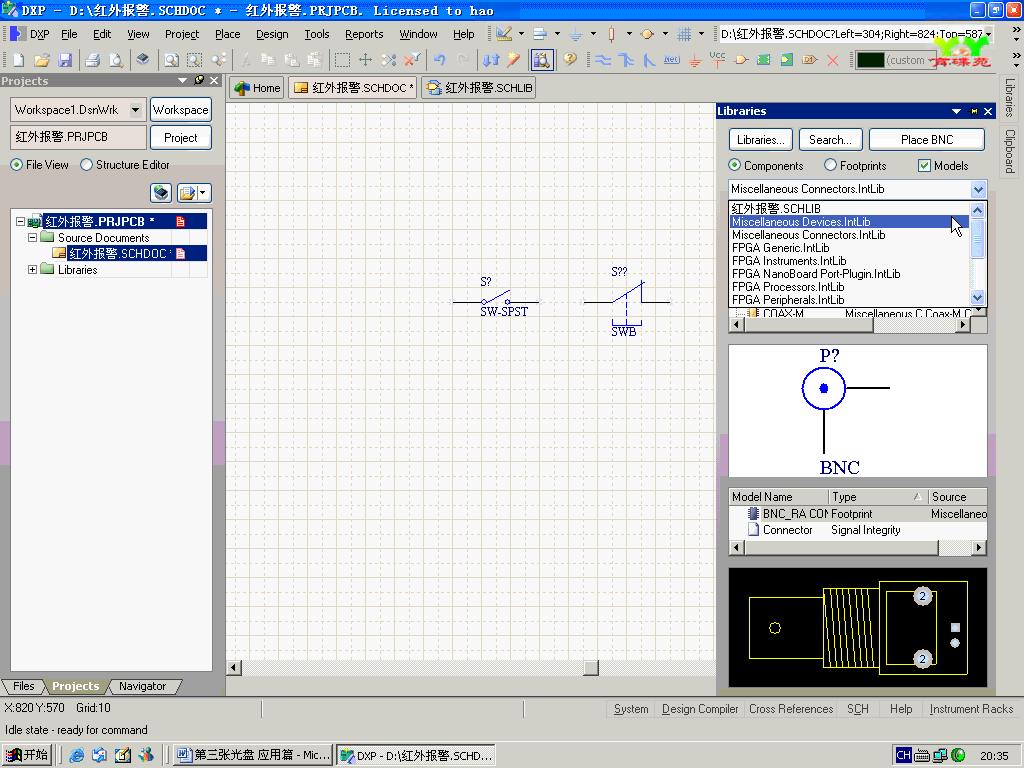This screenshot has height=768, width=1024.
Task: Click the Search... button
Action: coord(830,140)
